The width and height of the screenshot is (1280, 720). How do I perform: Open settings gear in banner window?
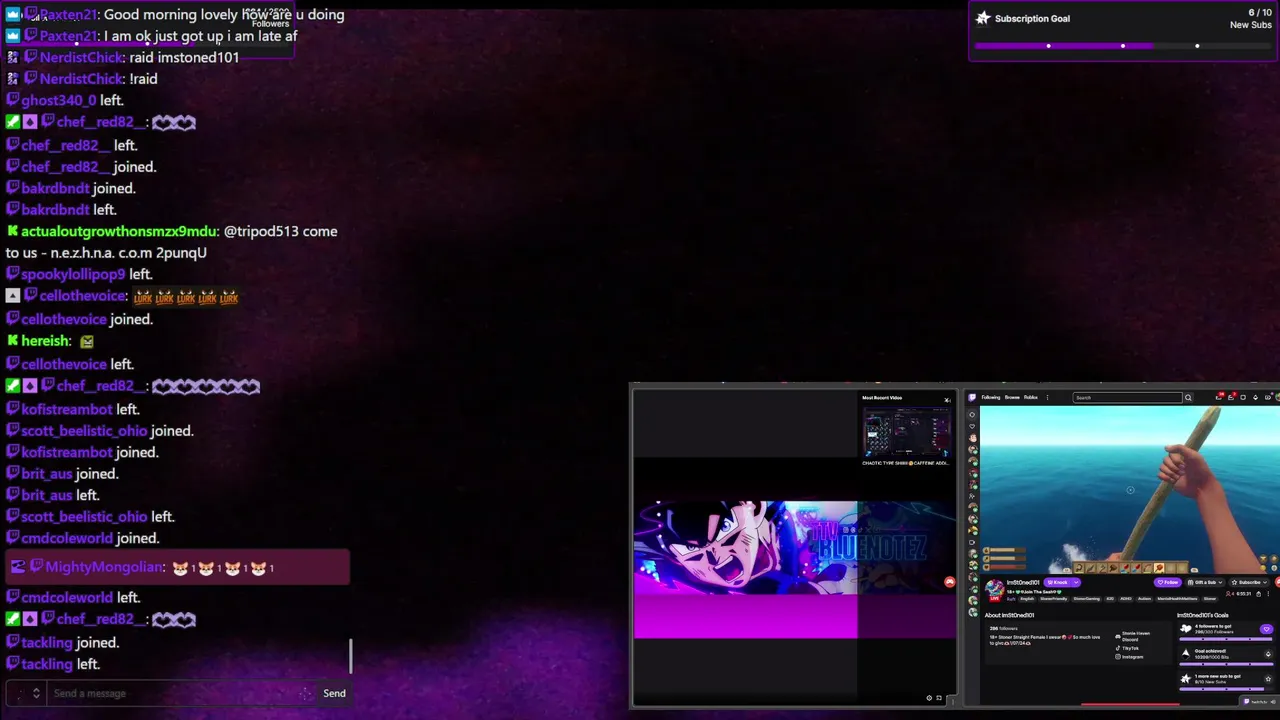(929, 698)
